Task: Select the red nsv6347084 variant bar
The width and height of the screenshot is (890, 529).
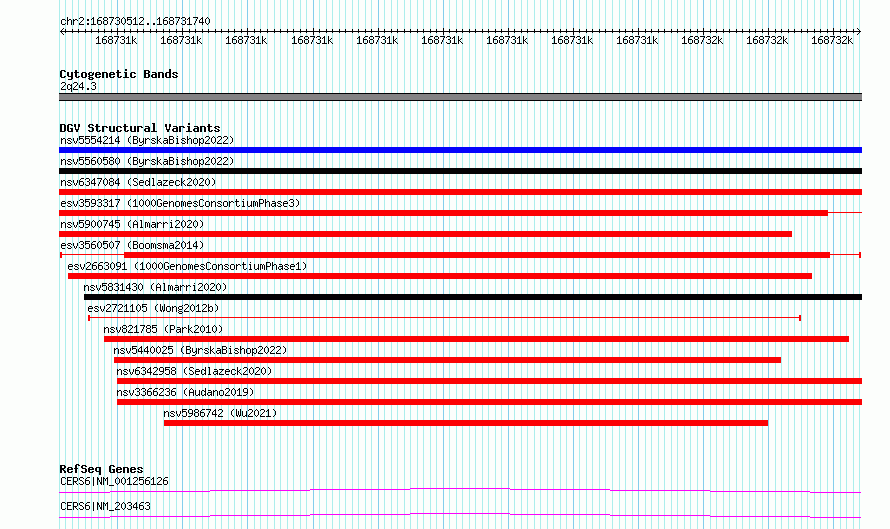Action: (x=460, y=192)
